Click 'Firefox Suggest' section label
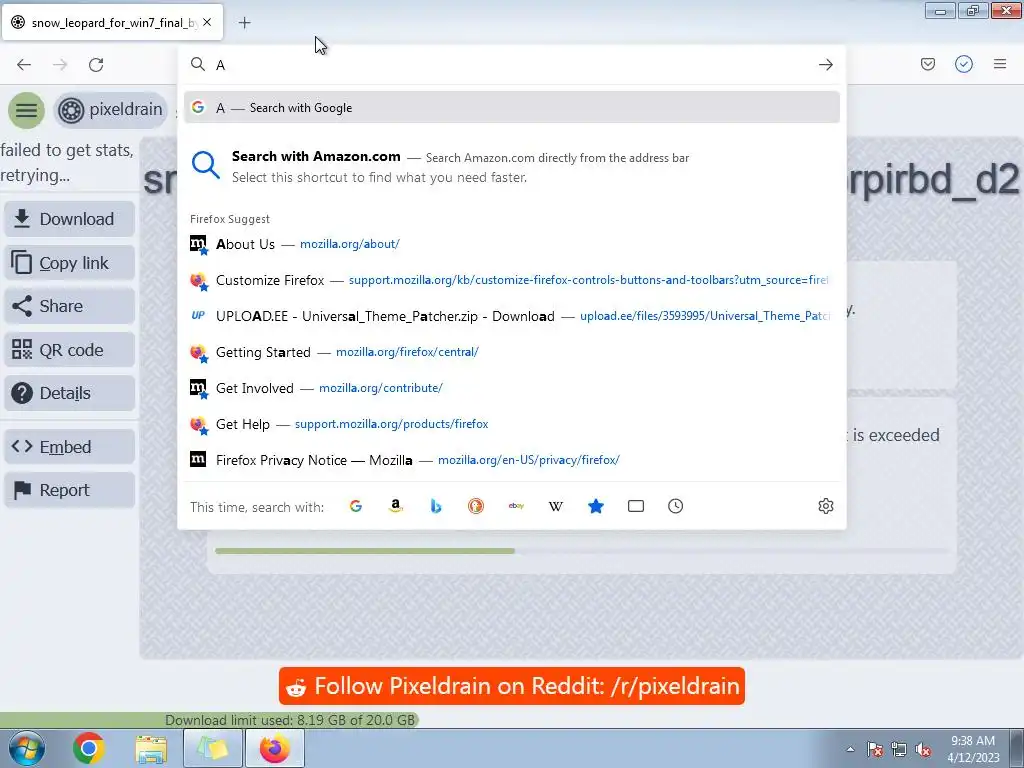Screen dimensions: 1024x768 click(230, 219)
